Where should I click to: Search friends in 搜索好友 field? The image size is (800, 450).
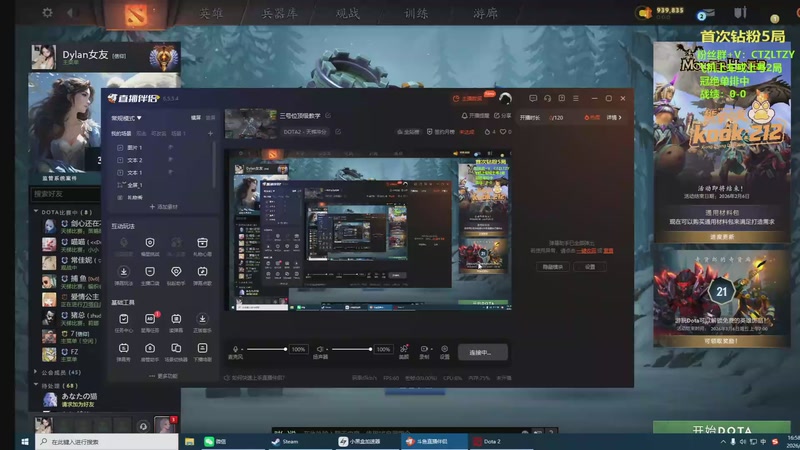click(x=66, y=194)
